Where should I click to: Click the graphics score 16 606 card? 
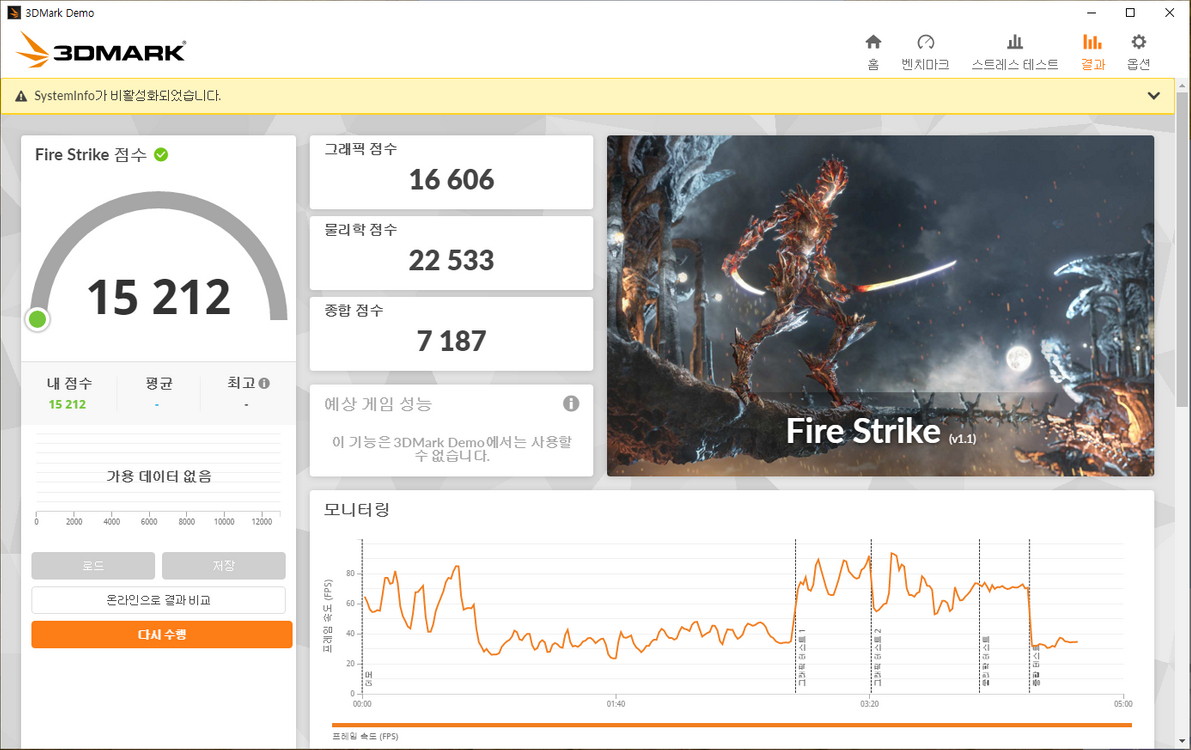(451, 172)
